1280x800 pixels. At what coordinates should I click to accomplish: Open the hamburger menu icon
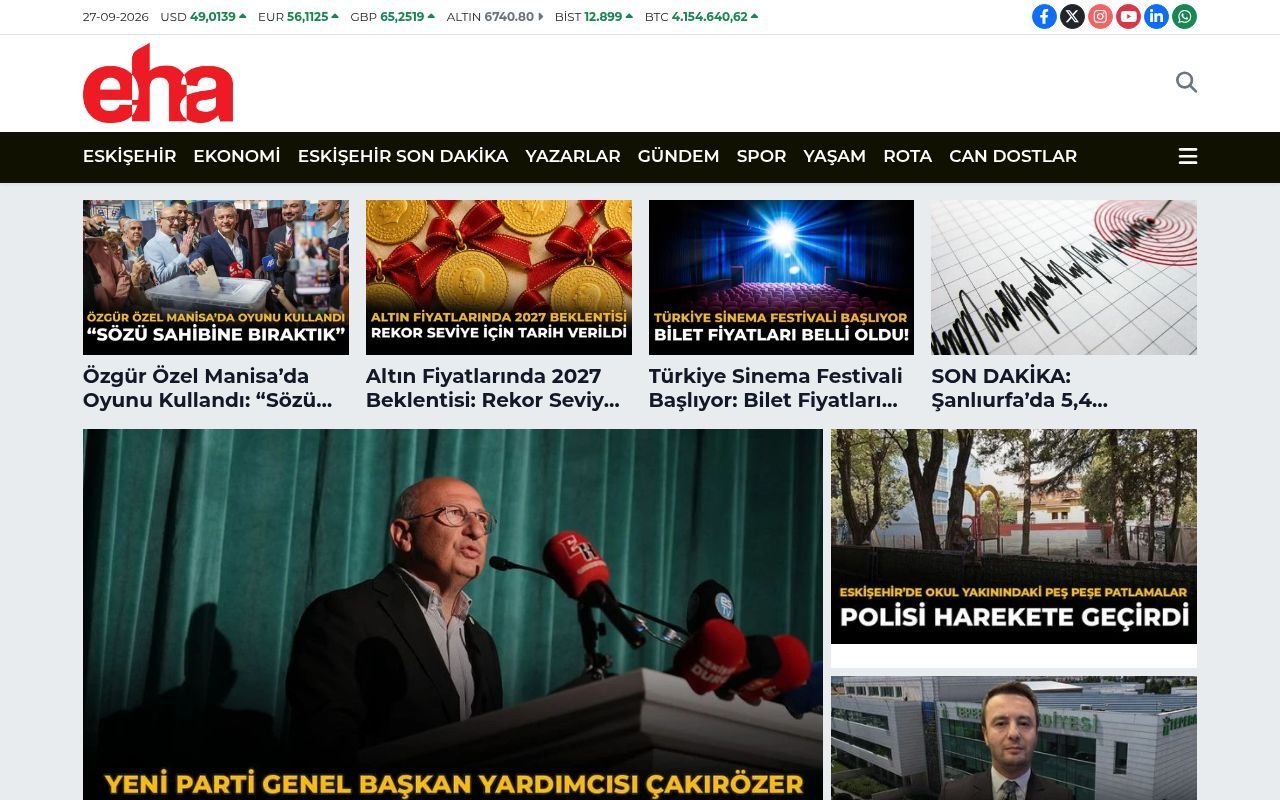click(1188, 156)
